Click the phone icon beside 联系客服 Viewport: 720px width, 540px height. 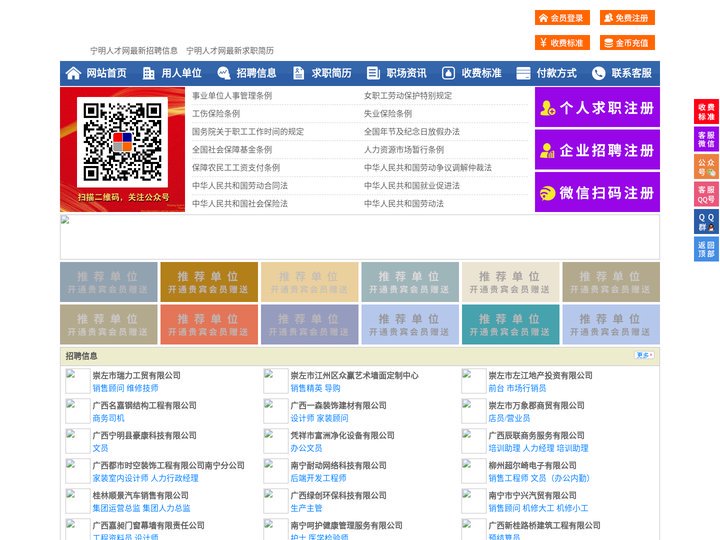598,73
